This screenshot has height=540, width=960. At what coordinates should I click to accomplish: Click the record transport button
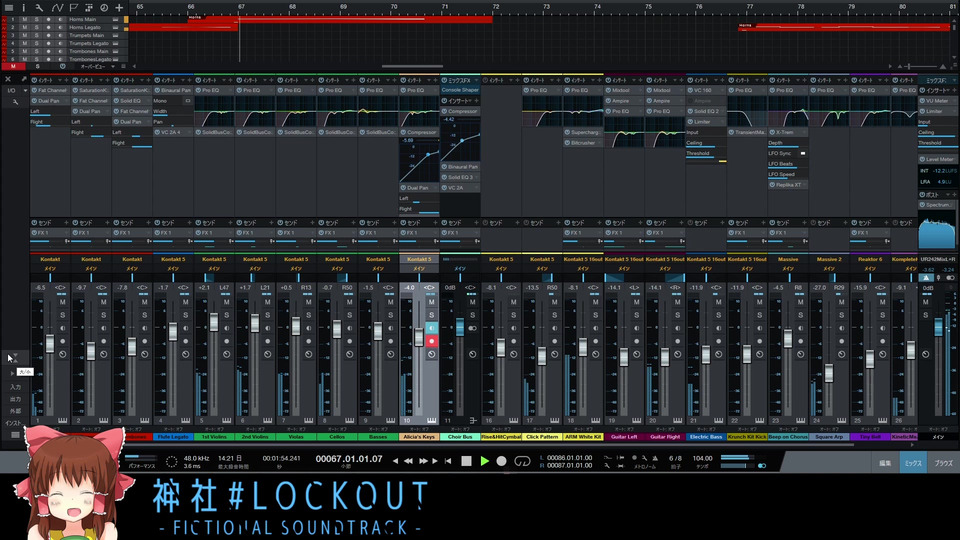pos(501,461)
